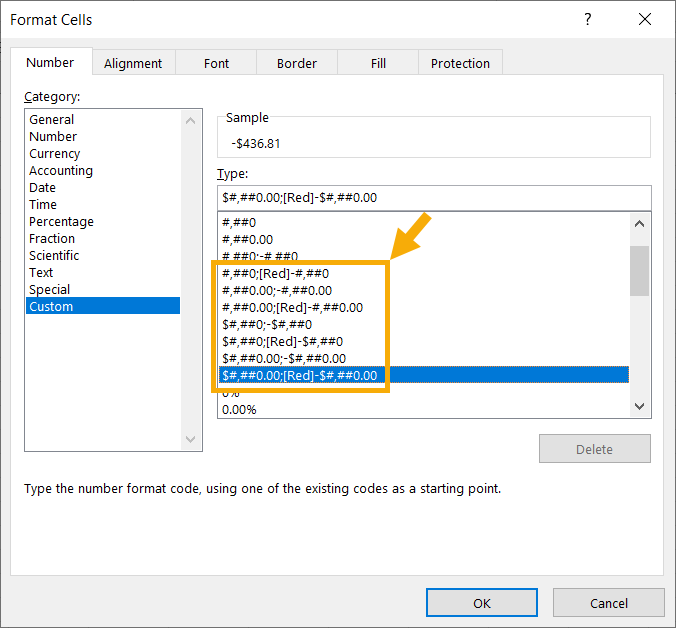The height and width of the screenshot is (628, 676).
Task: Select the Fill tab
Action: coord(378,63)
